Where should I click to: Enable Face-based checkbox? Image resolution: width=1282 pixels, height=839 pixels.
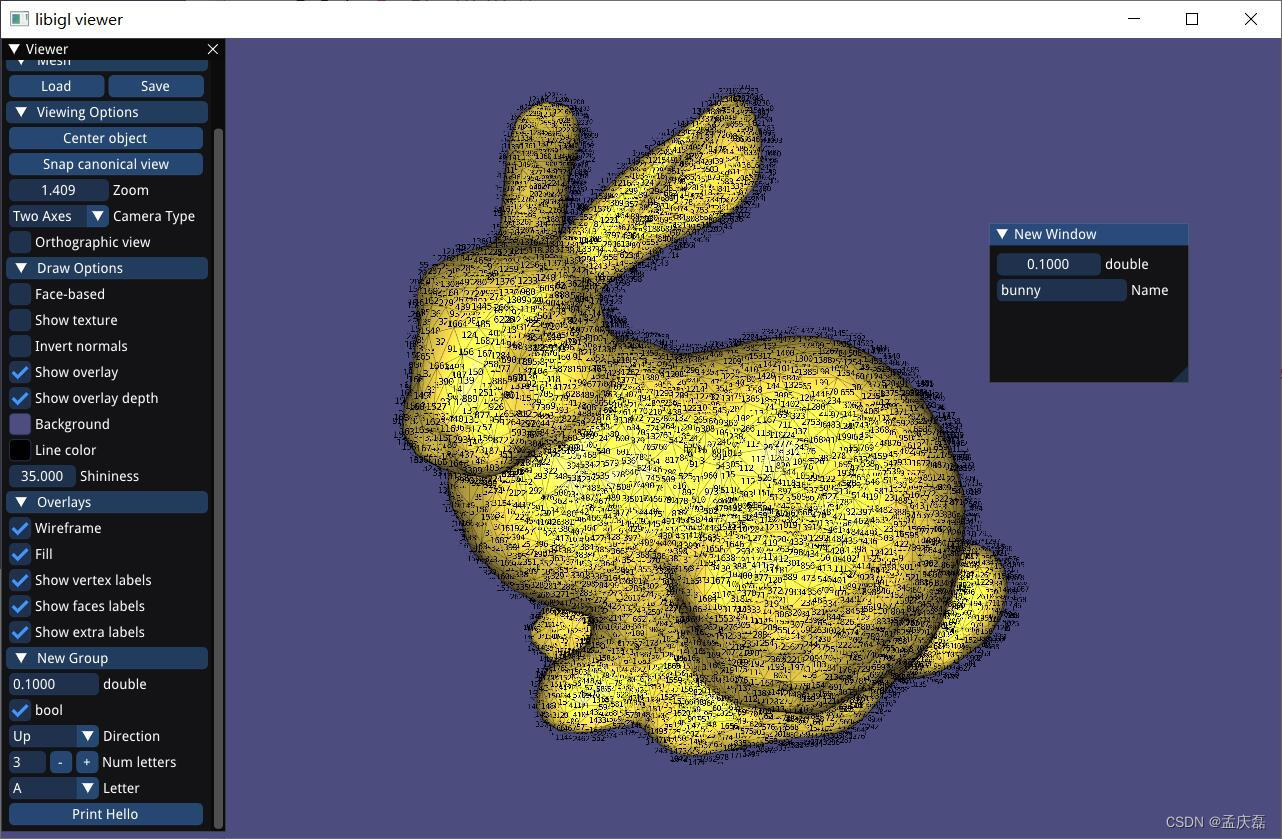pos(20,294)
